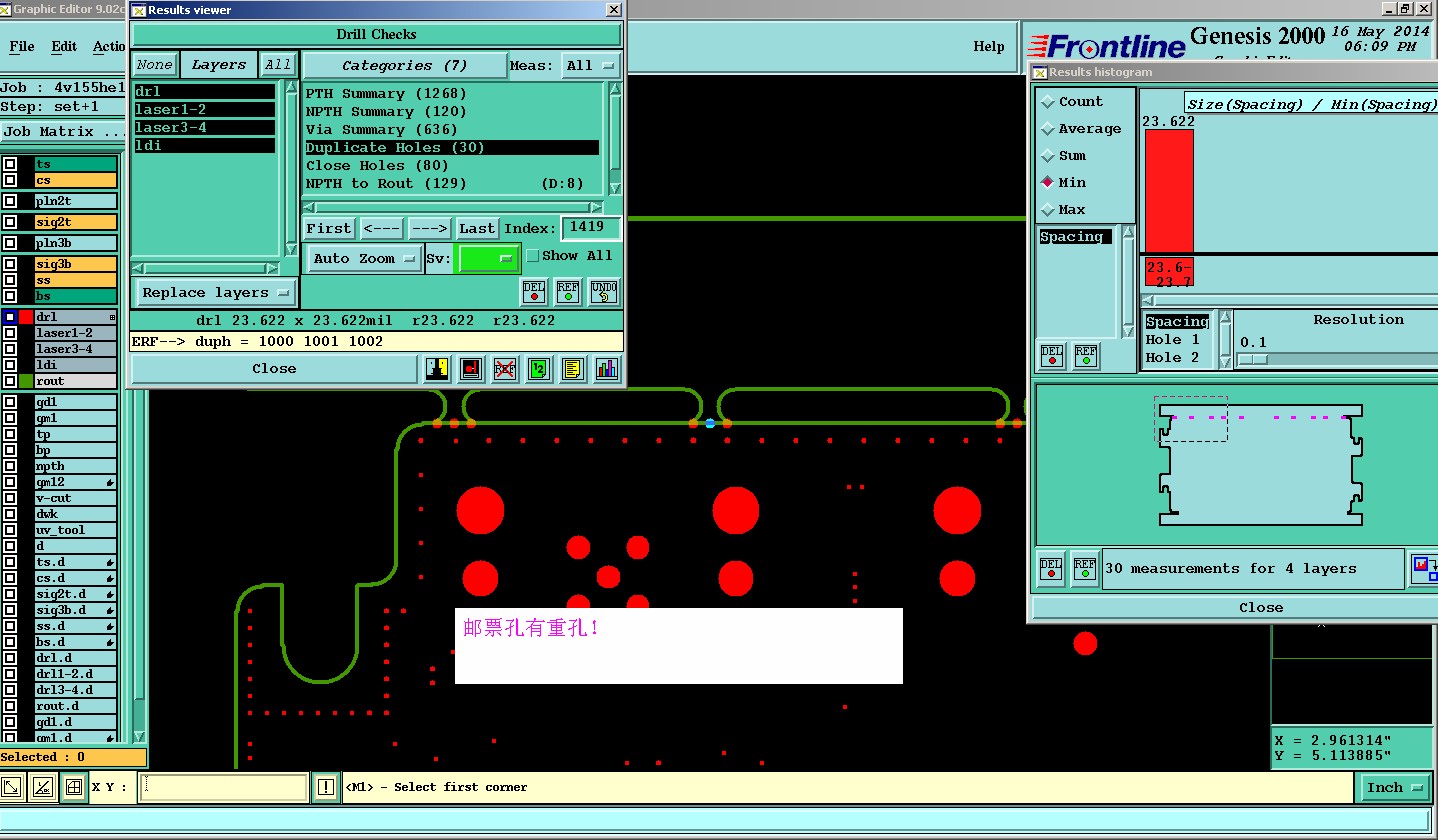
Task: Select the Count radio option
Action: (x=1048, y=102)
